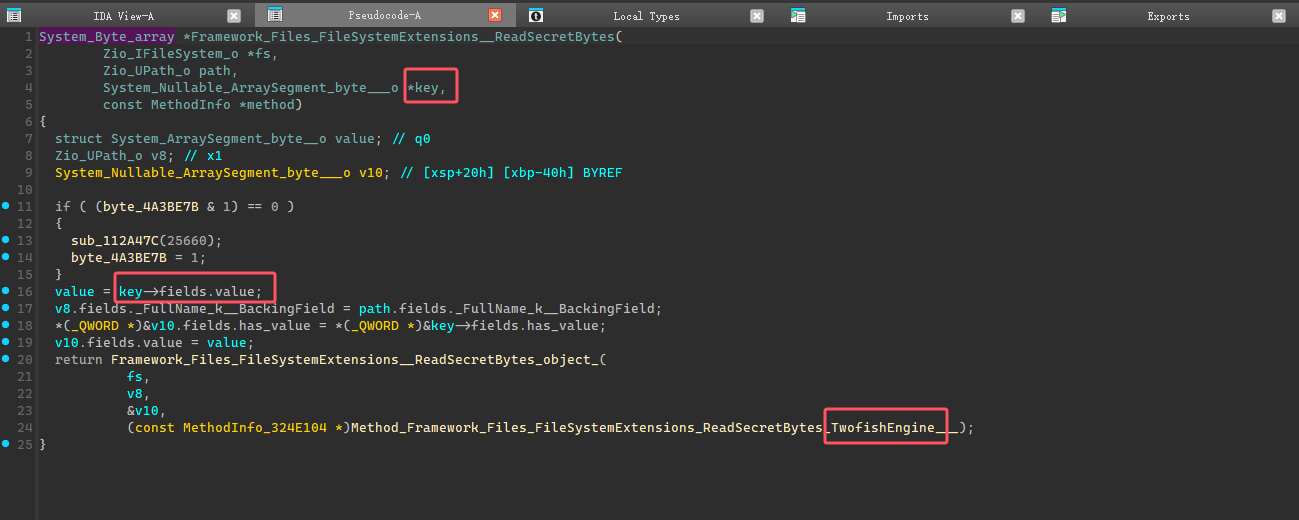This screenshot has height=520, width=1299.
Task: Close the Pseudocode-A tab
Action: coord(495,15)
